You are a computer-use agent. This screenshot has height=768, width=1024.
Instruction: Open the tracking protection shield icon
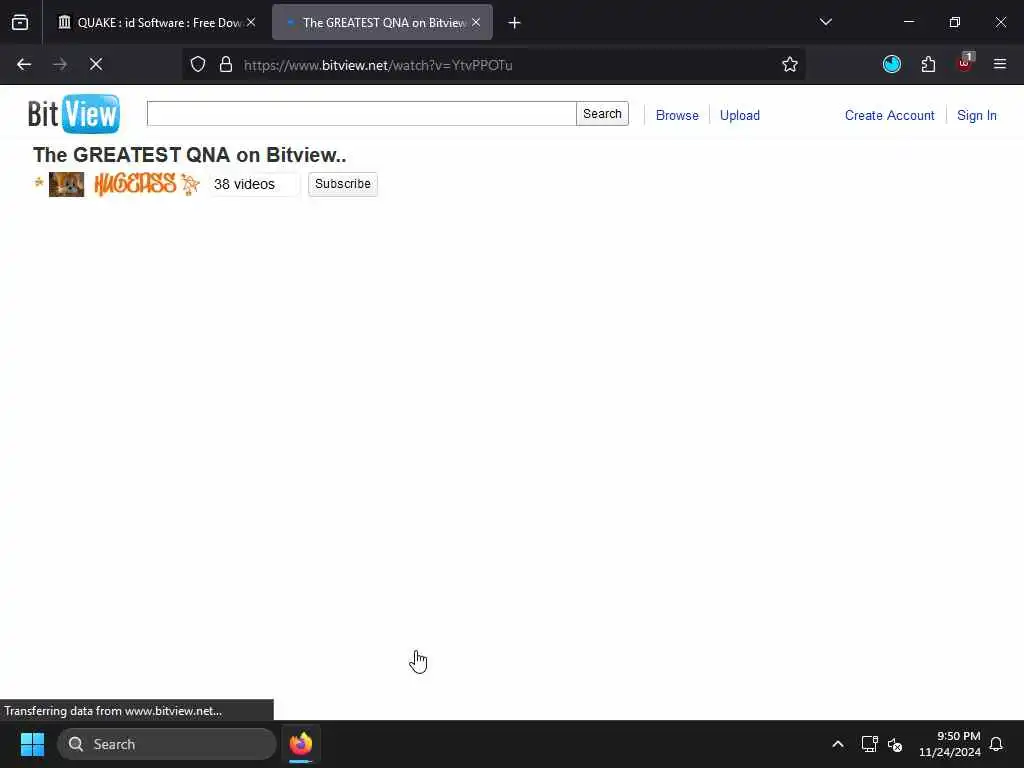[198, 64]
